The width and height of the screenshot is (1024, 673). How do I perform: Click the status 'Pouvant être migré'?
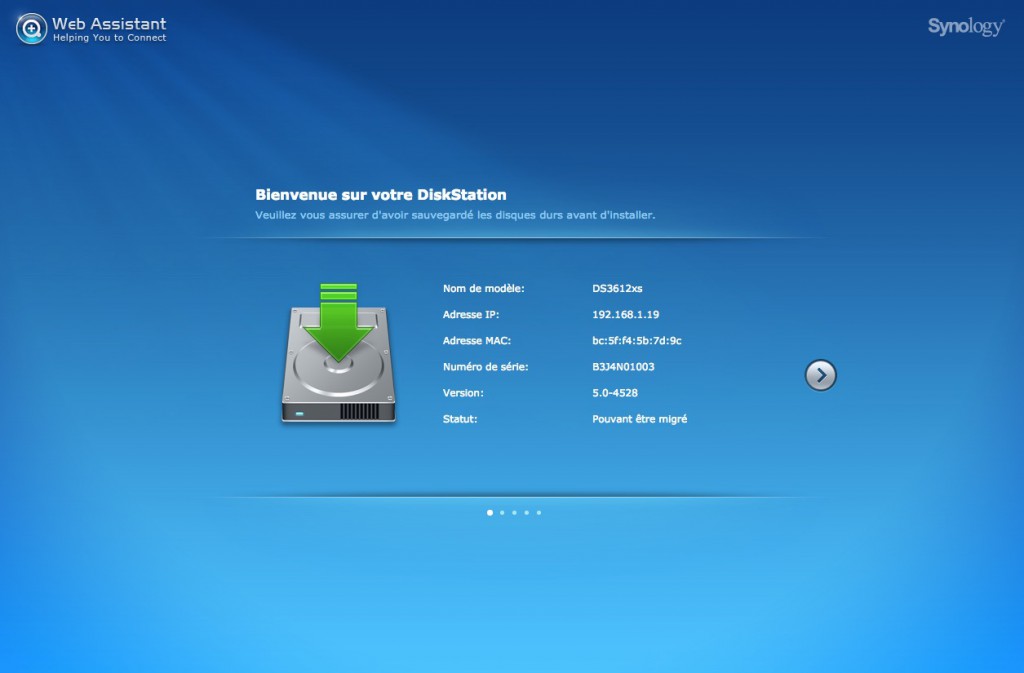[639, 419]
